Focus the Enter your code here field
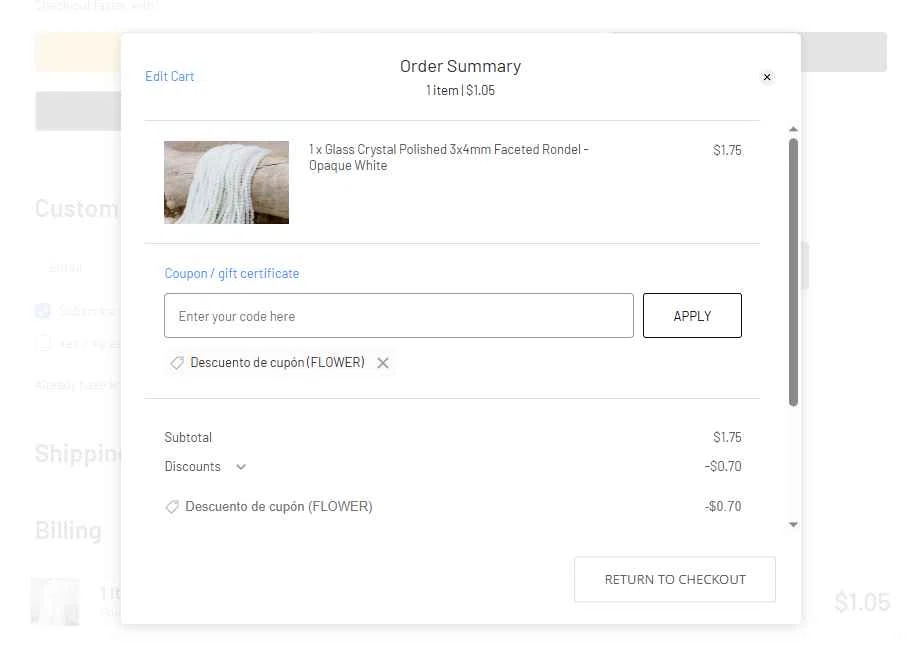 [x=399, y=316]
